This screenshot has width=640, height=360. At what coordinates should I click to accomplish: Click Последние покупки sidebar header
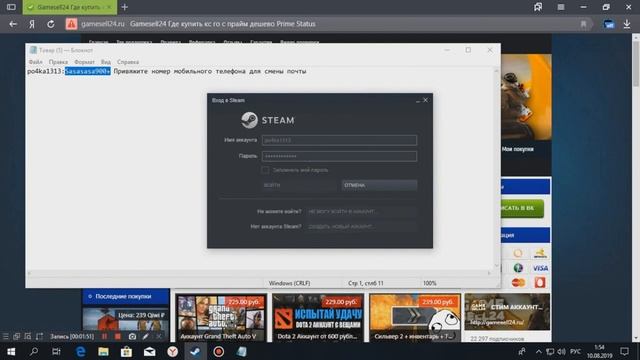pyautogui.click(x=126, y=296)
